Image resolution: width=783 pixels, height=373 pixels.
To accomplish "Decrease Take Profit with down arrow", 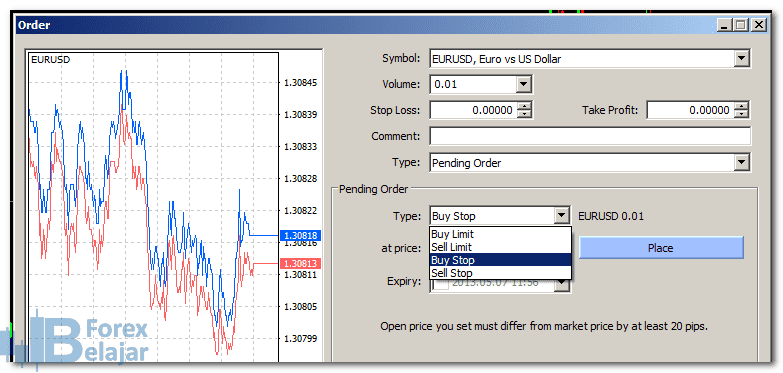I will (742, 114).
